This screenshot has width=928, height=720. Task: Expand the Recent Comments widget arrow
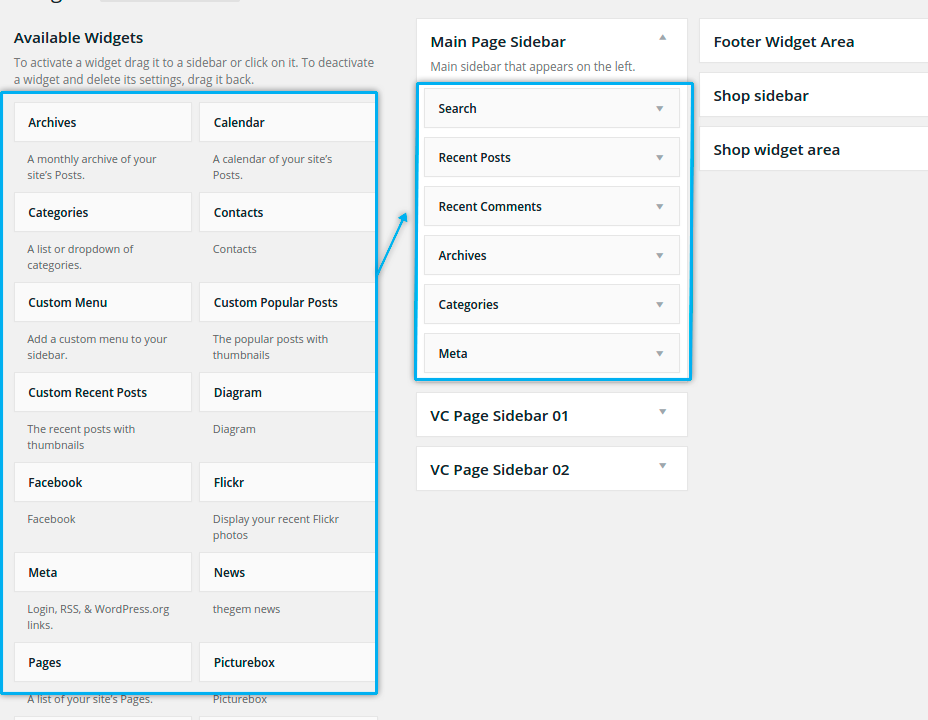tap(659, 206)
